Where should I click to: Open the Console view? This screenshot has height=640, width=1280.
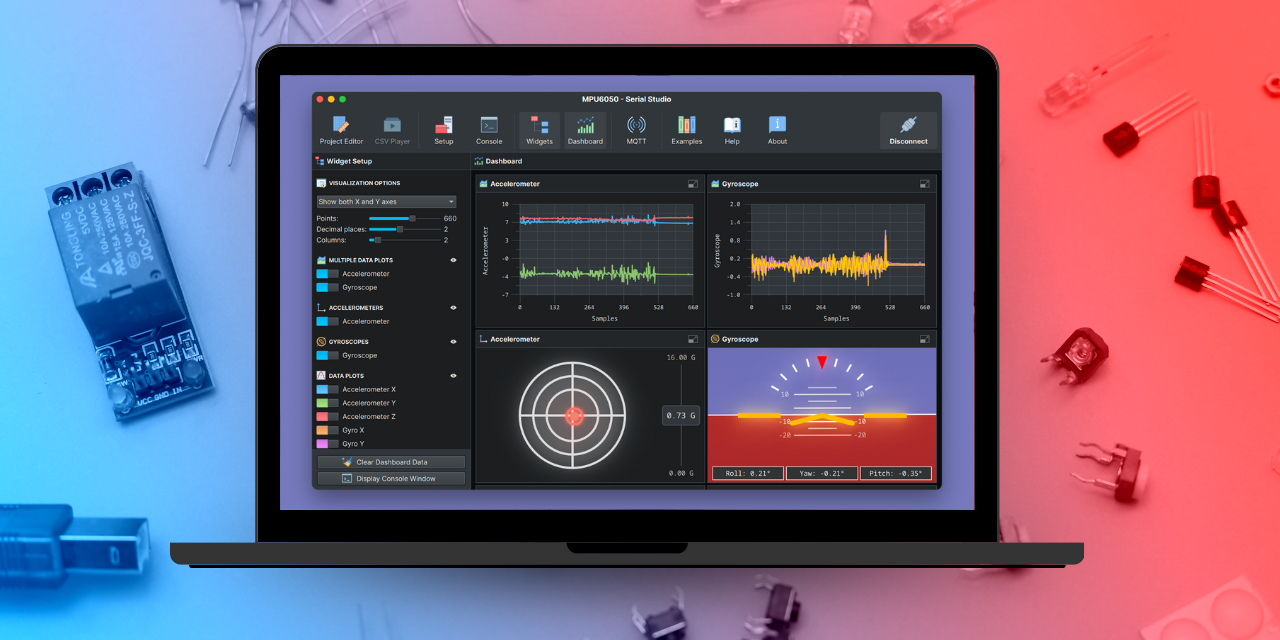489,129
